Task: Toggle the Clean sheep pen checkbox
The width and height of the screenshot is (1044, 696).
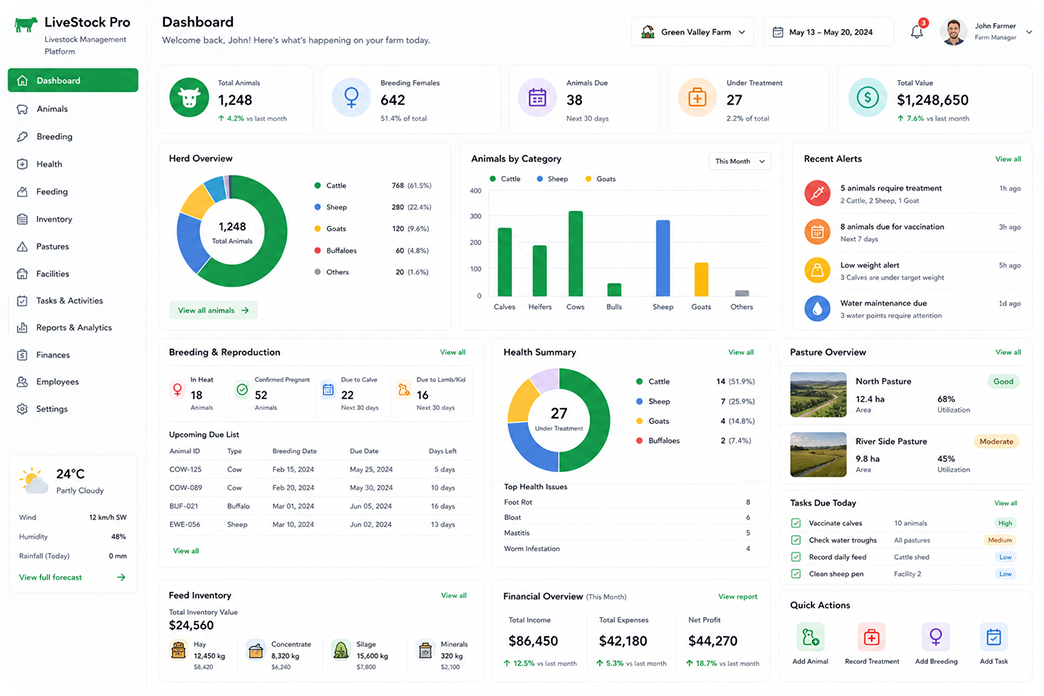Action: [x=796, y=573]
